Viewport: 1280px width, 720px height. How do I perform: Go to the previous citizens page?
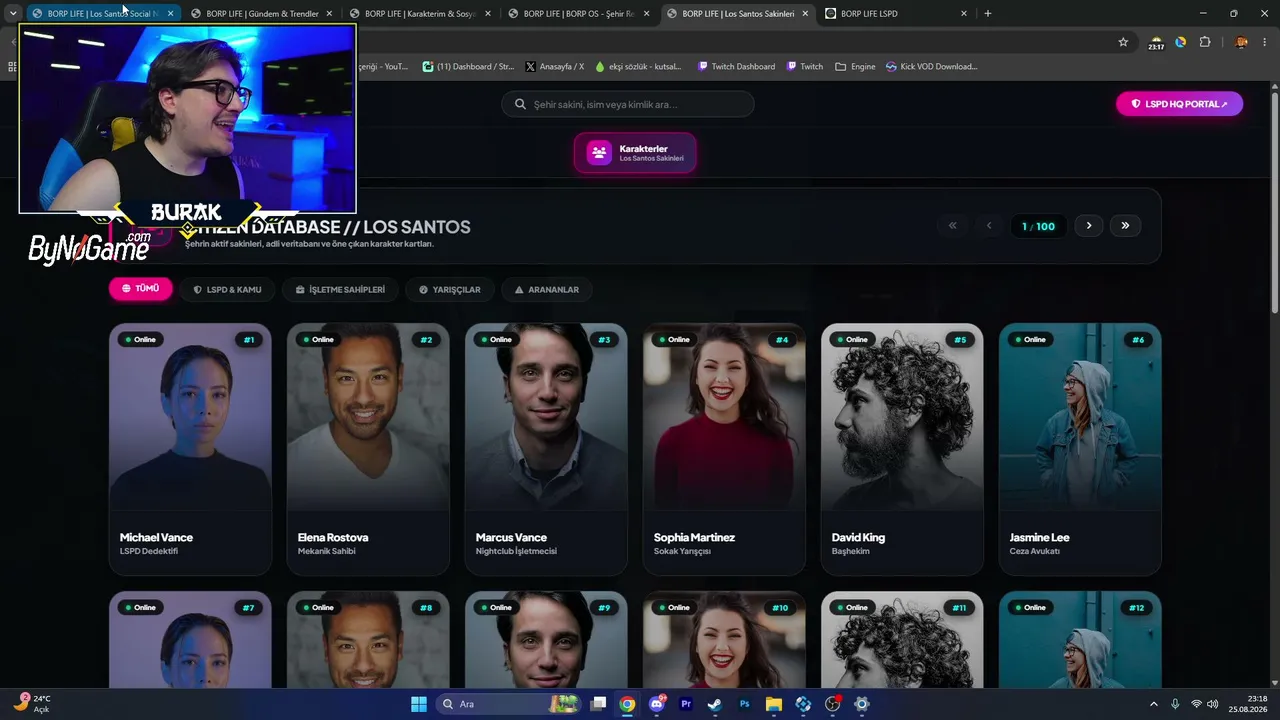coord(989,225)
